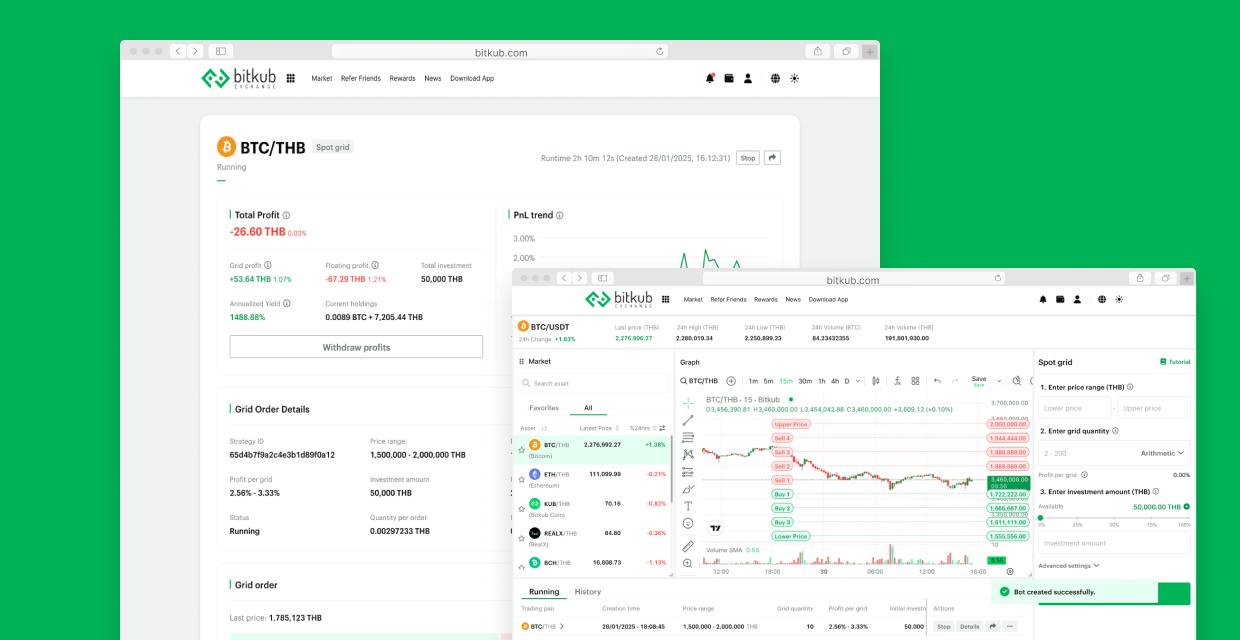Favorite the BTC/THB star
The image size is (1240, 640).
[x=521, y=451]
